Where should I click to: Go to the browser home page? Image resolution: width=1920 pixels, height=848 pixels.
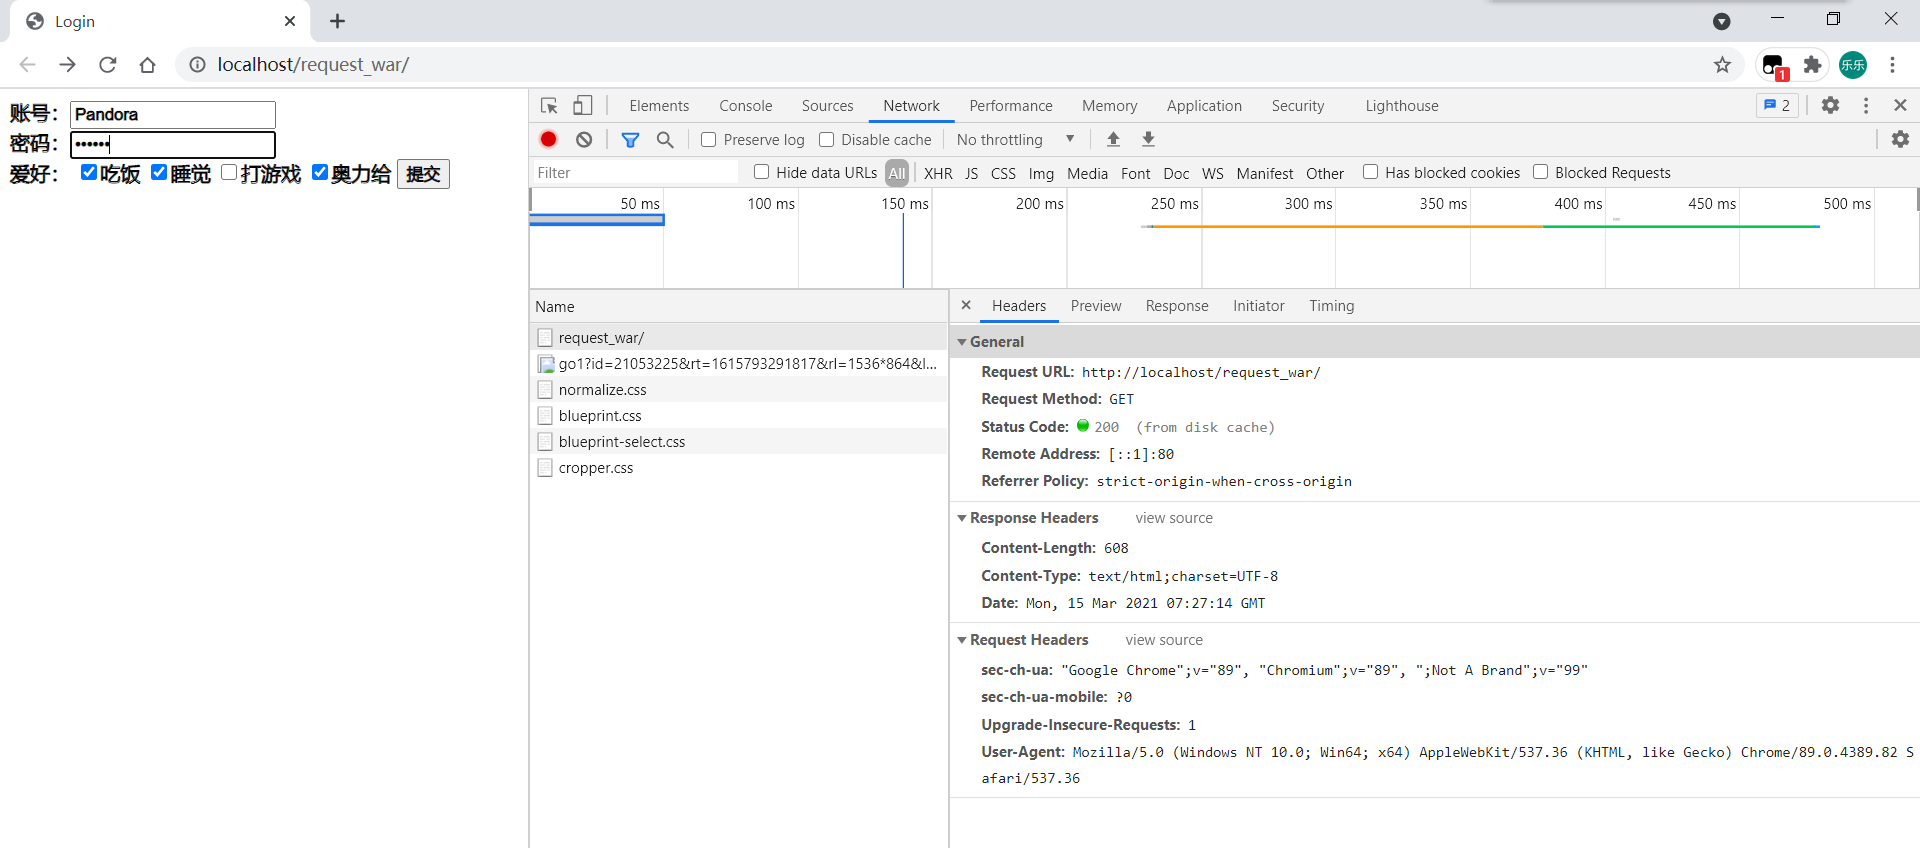click(x=148, y=65)
